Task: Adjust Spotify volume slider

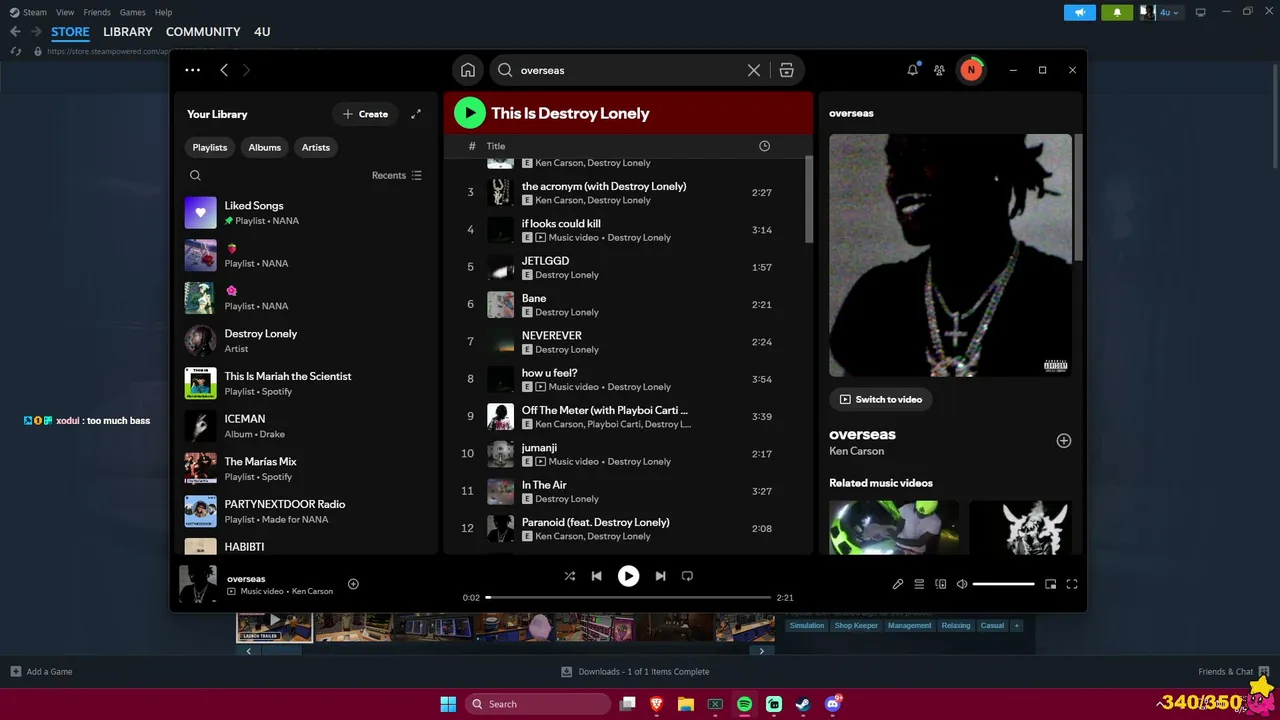Action: (x=1003, y=584)
